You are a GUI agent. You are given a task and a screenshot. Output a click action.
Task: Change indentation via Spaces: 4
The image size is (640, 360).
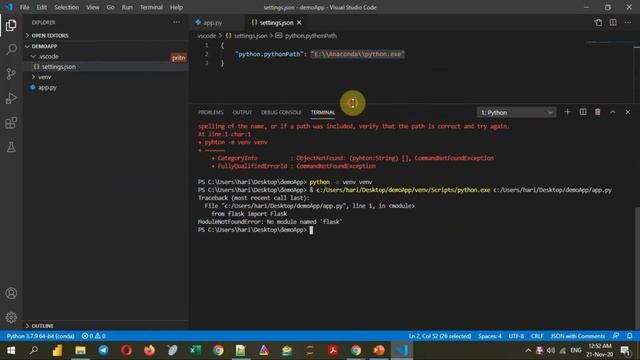[489, 336]
